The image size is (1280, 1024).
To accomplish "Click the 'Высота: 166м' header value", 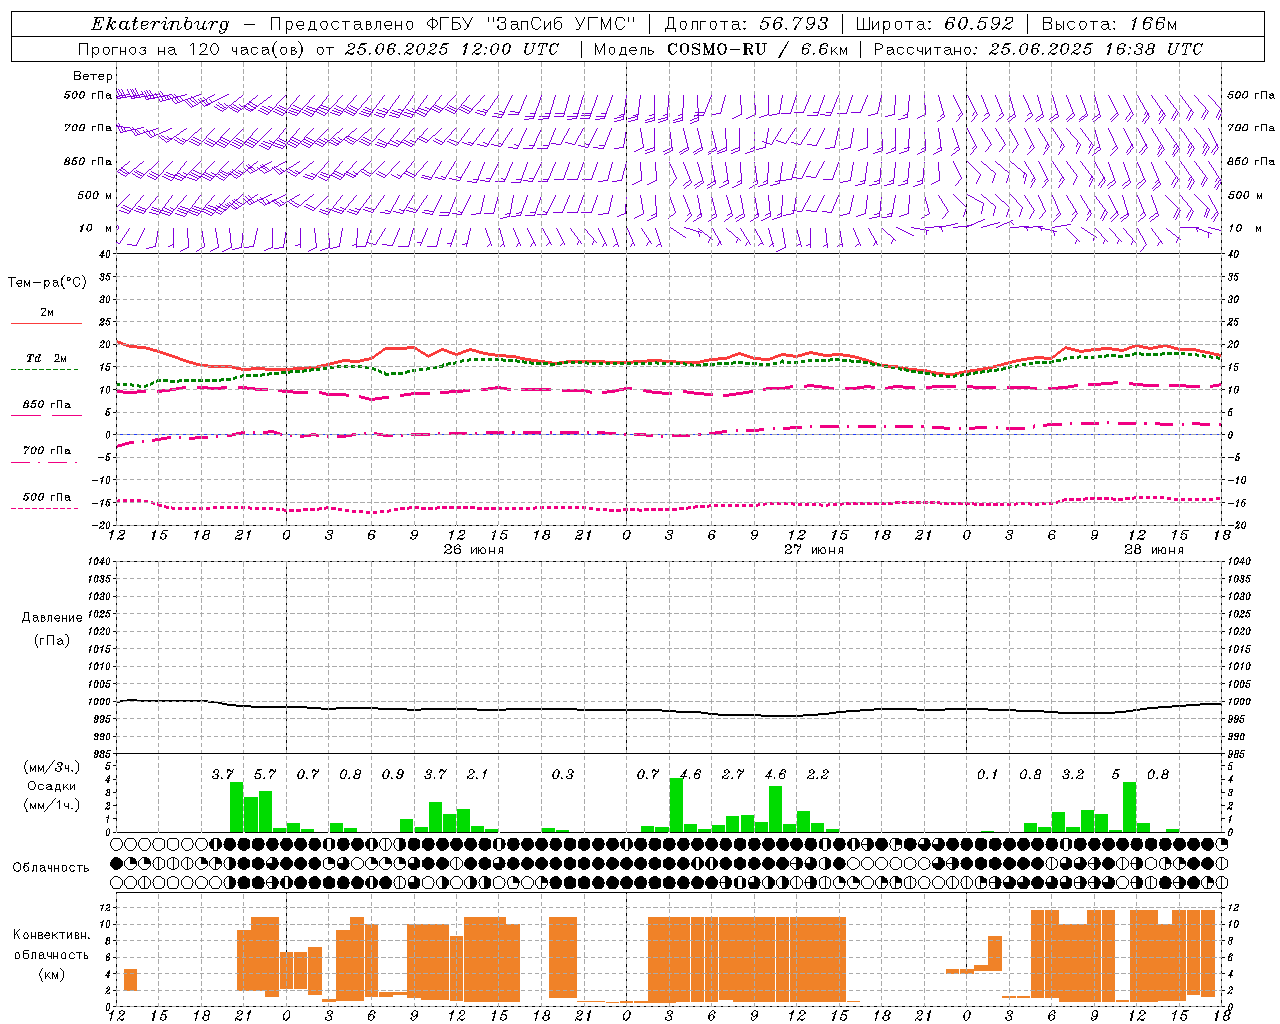I will pyautogui.click(x=1109, y=24).
